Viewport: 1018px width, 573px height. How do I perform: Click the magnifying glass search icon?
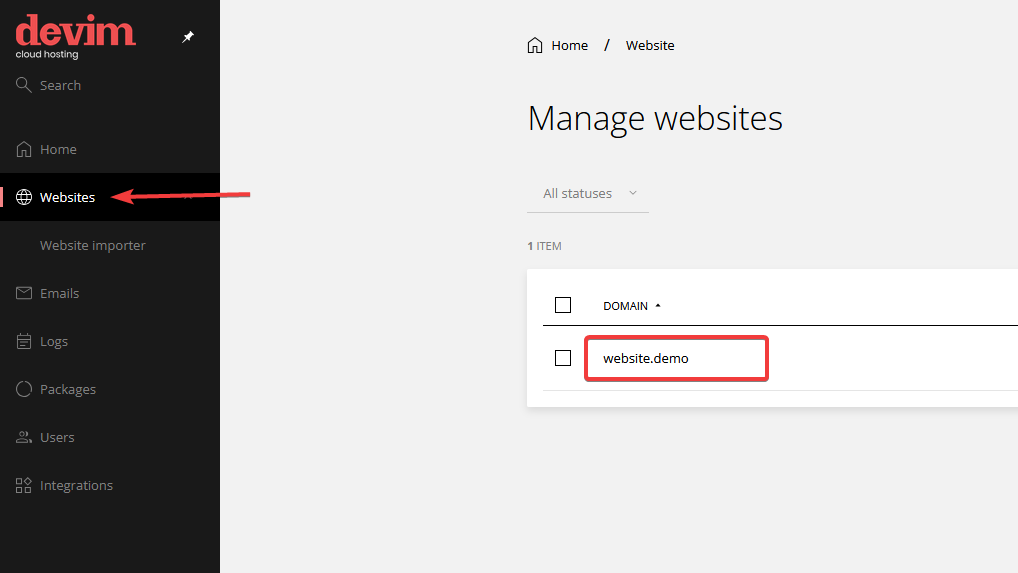point(24,85)
